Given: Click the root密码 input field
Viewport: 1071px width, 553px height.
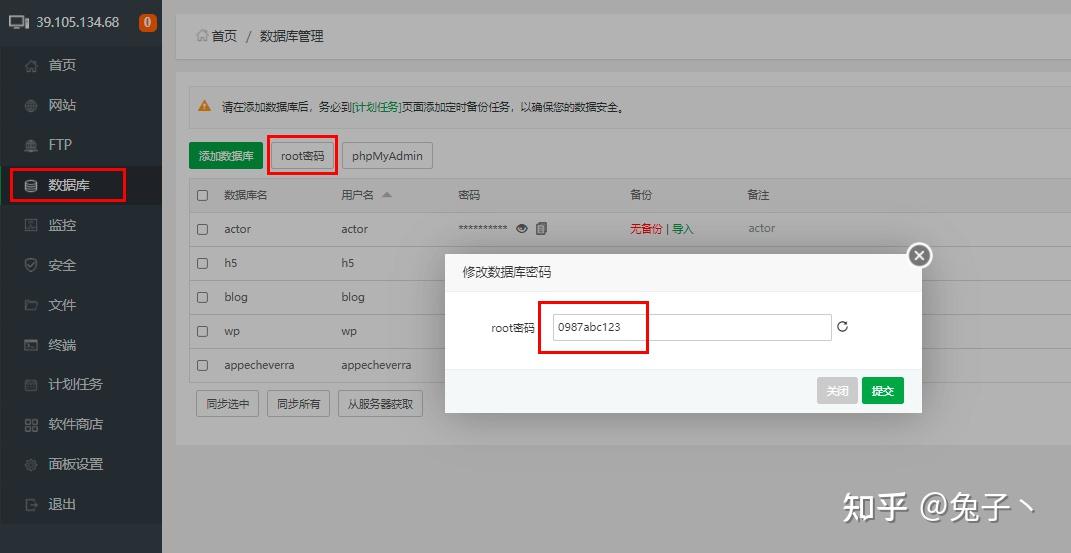Looking at the screenshot, I should [x=692, y=327].
